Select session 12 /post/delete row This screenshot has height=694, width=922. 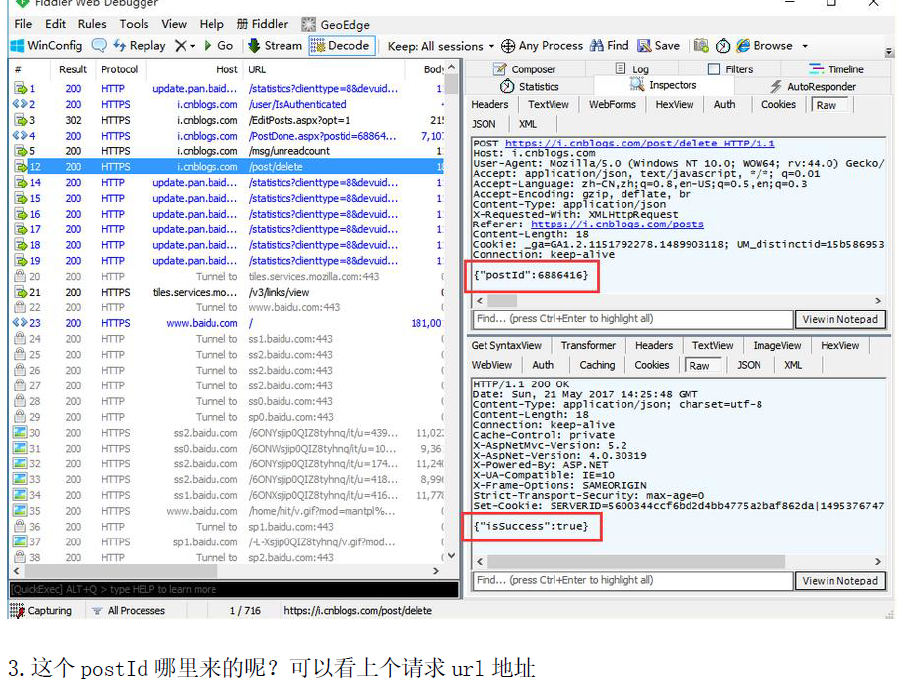[x=227, y=167]
